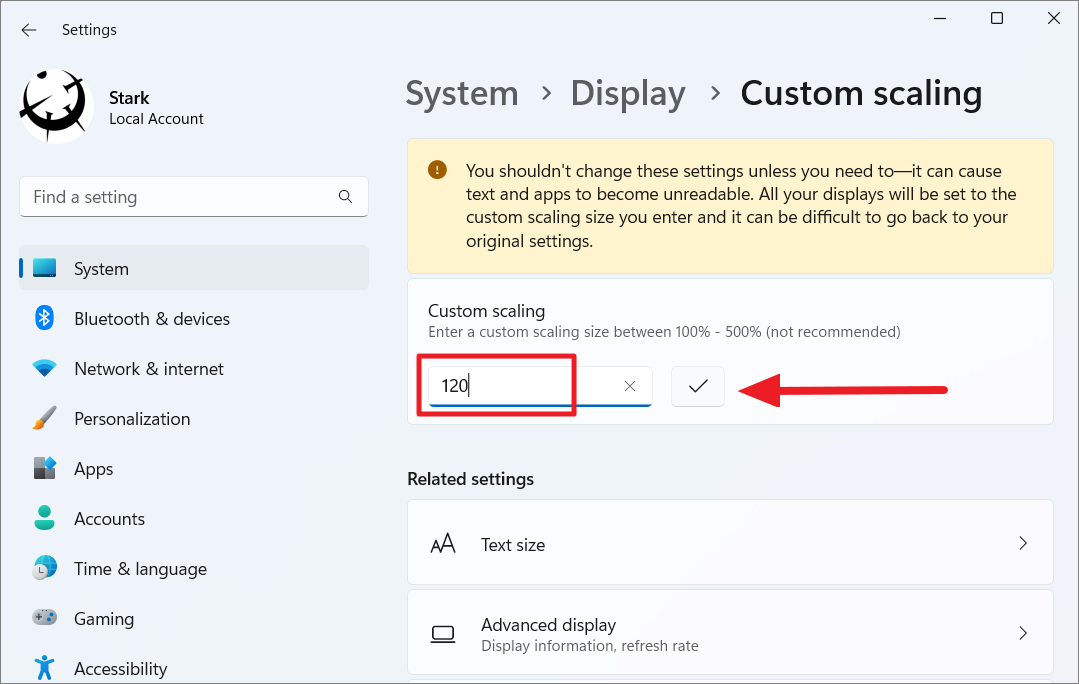1079x684 pixels.
Task: Select the Network & internet globe icon
Action: (x=44, y=368)
